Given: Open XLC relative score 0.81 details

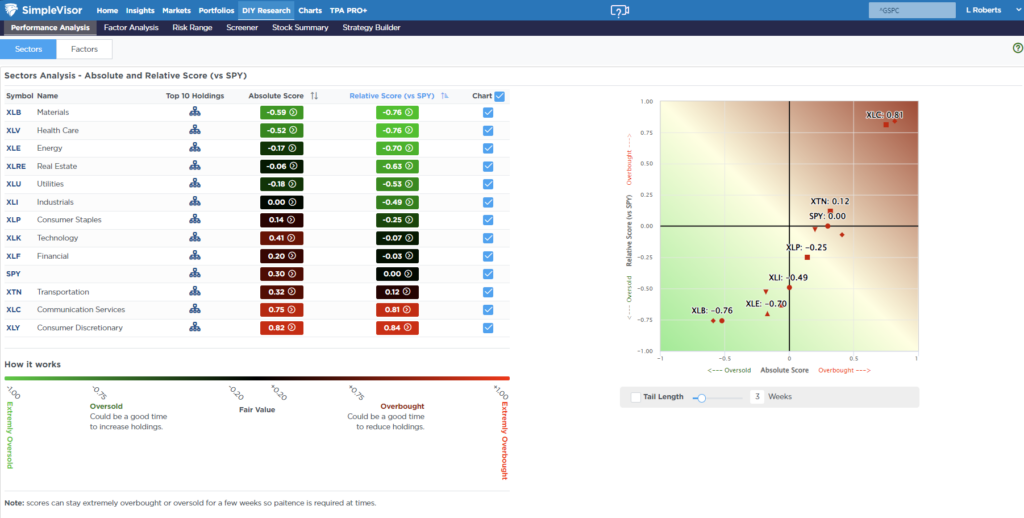Looking at the screenshot, I should (x=397, y=310).
